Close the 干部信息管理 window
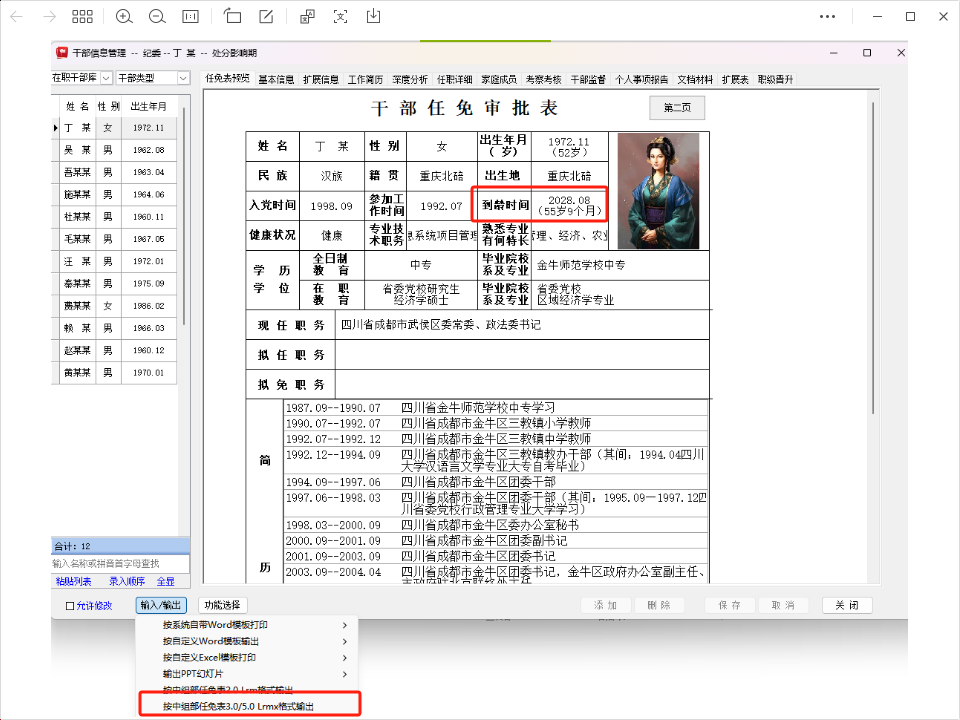 (901, 53)
